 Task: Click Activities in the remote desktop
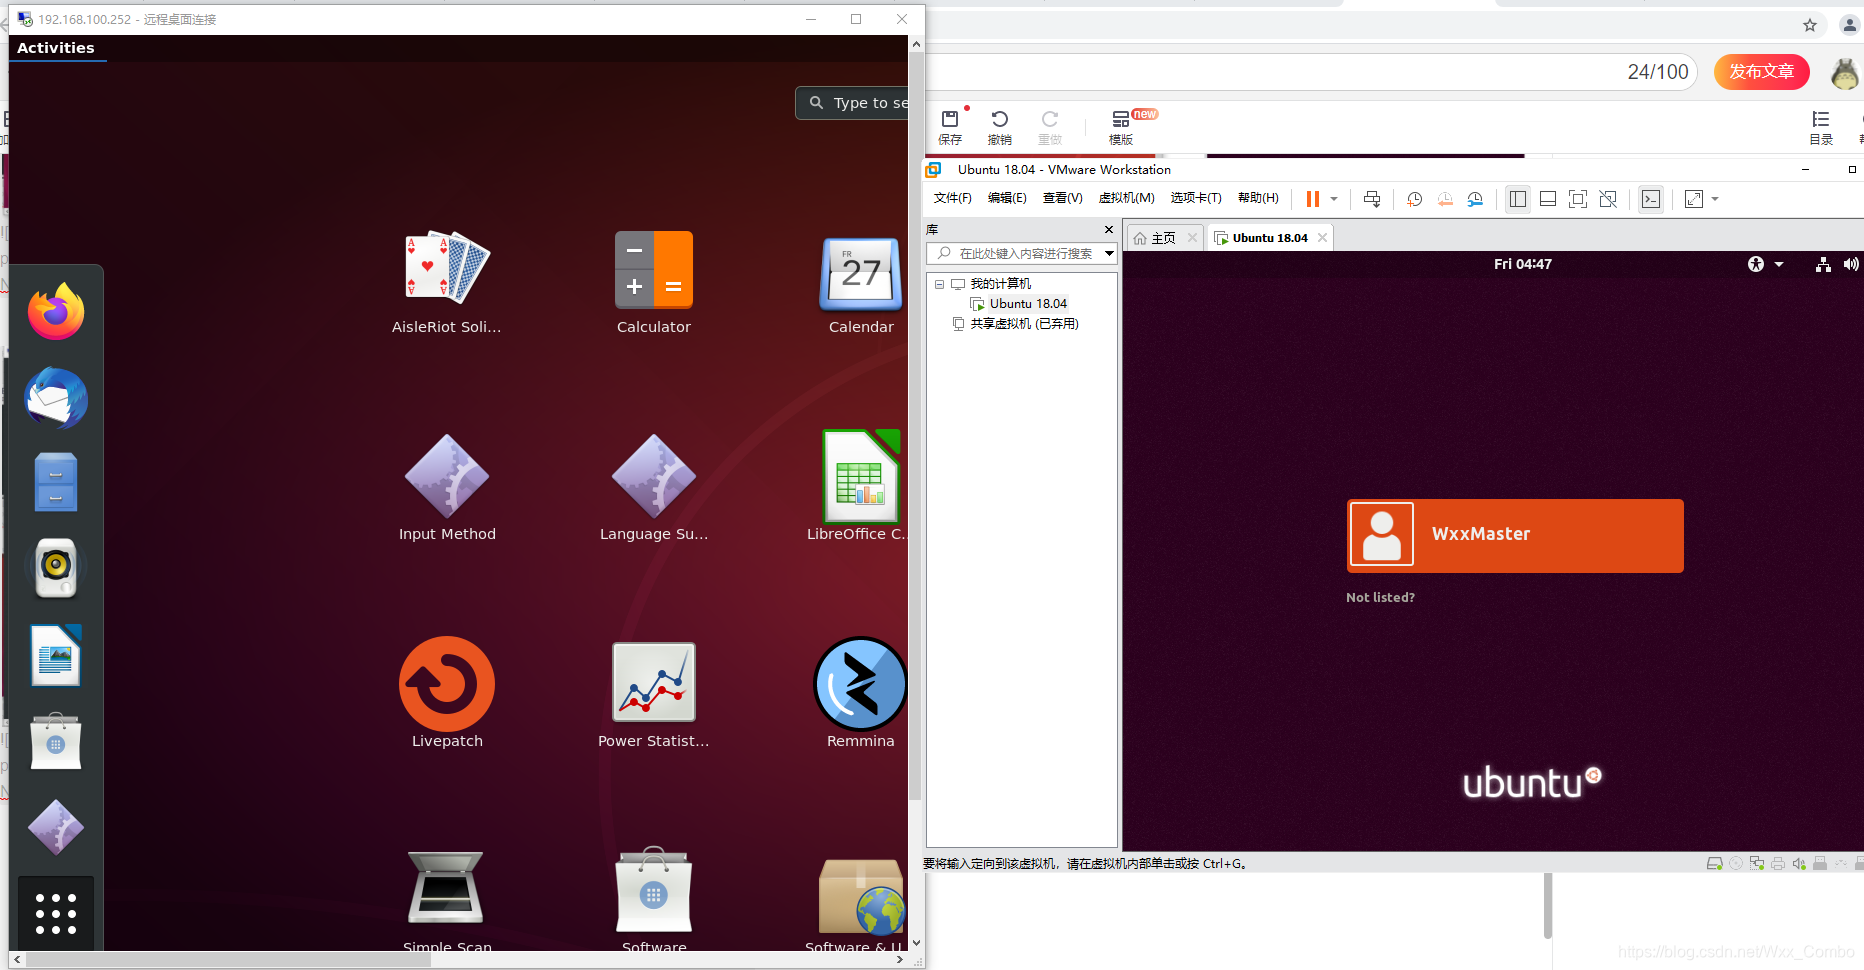pos(56,47)
